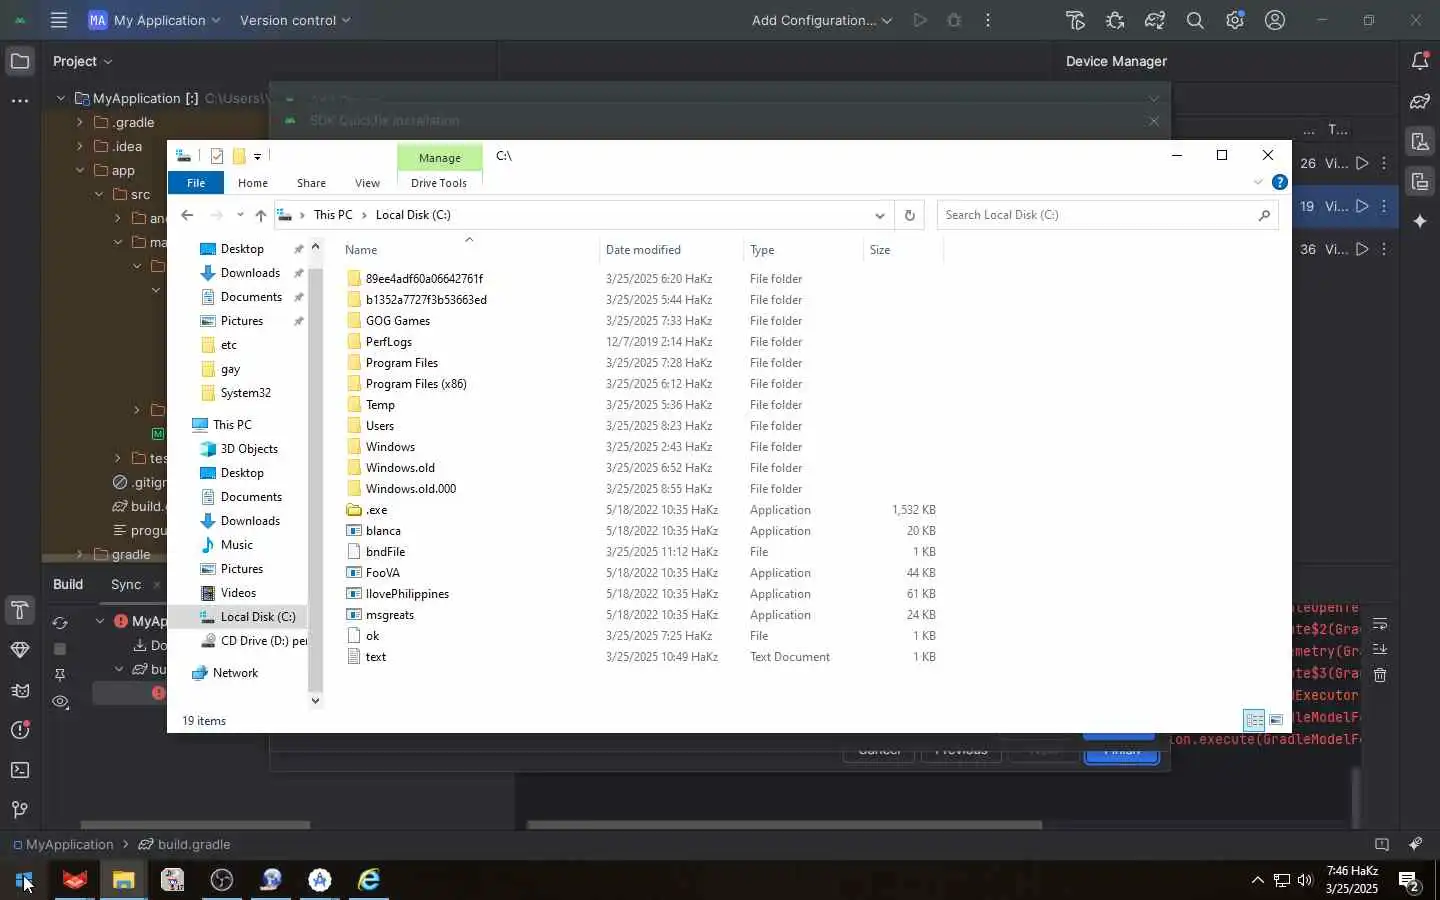This screenshot has height=900, width=1440.
Task: Open Android Studio main hamburger menu
Action: pos(59,20)
